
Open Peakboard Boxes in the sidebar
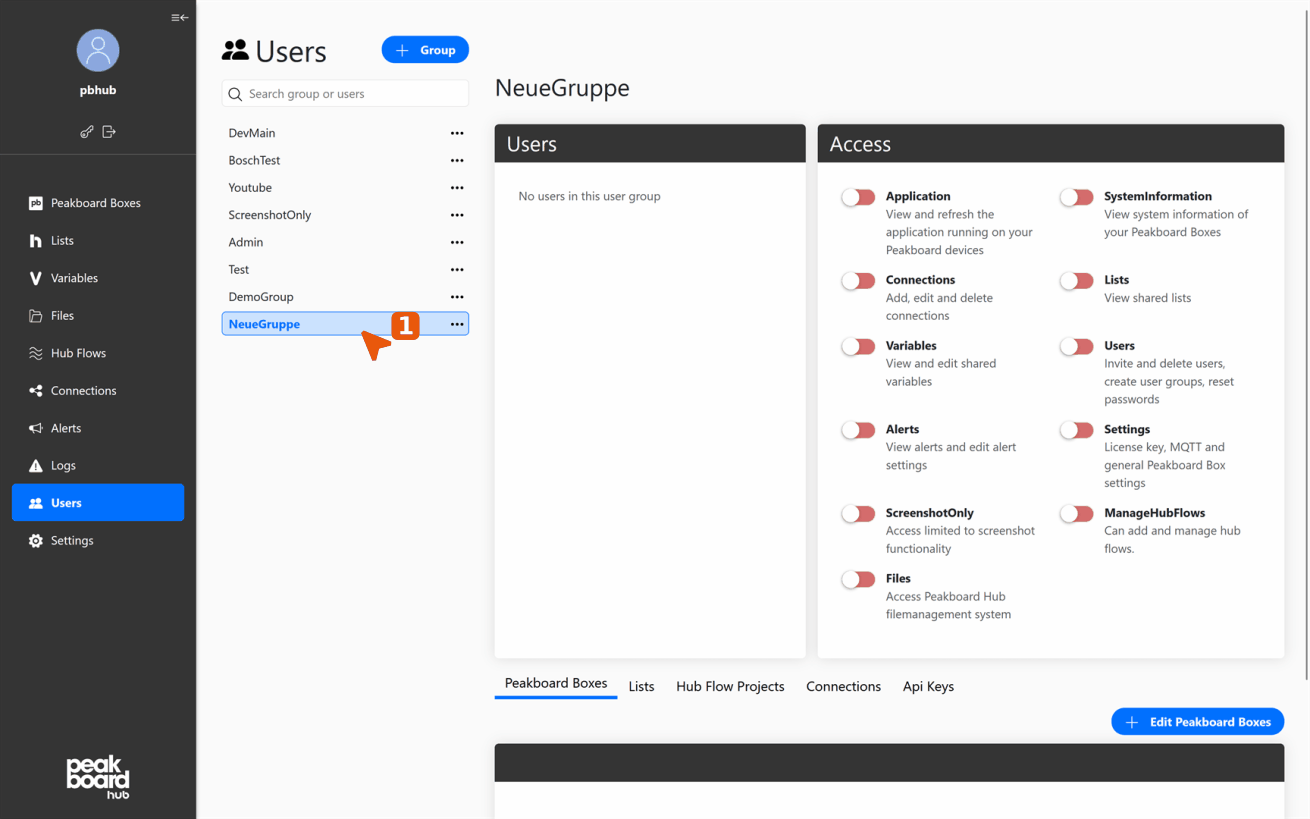point(95,203)
